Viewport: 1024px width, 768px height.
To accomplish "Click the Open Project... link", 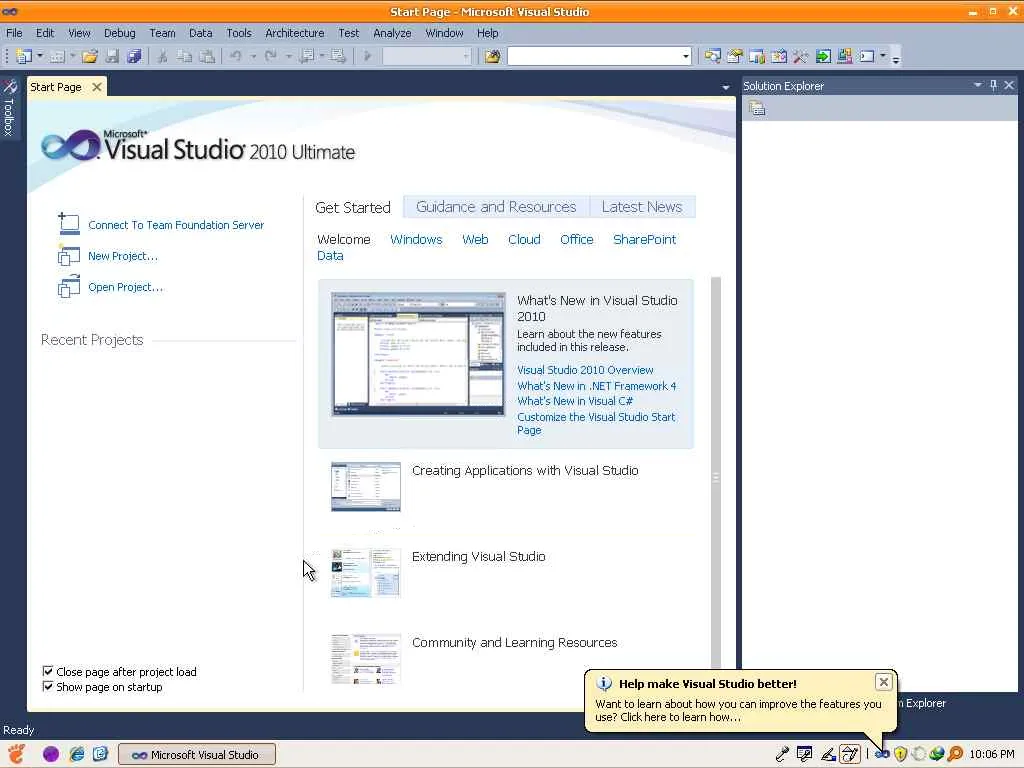I will [125, 287].
